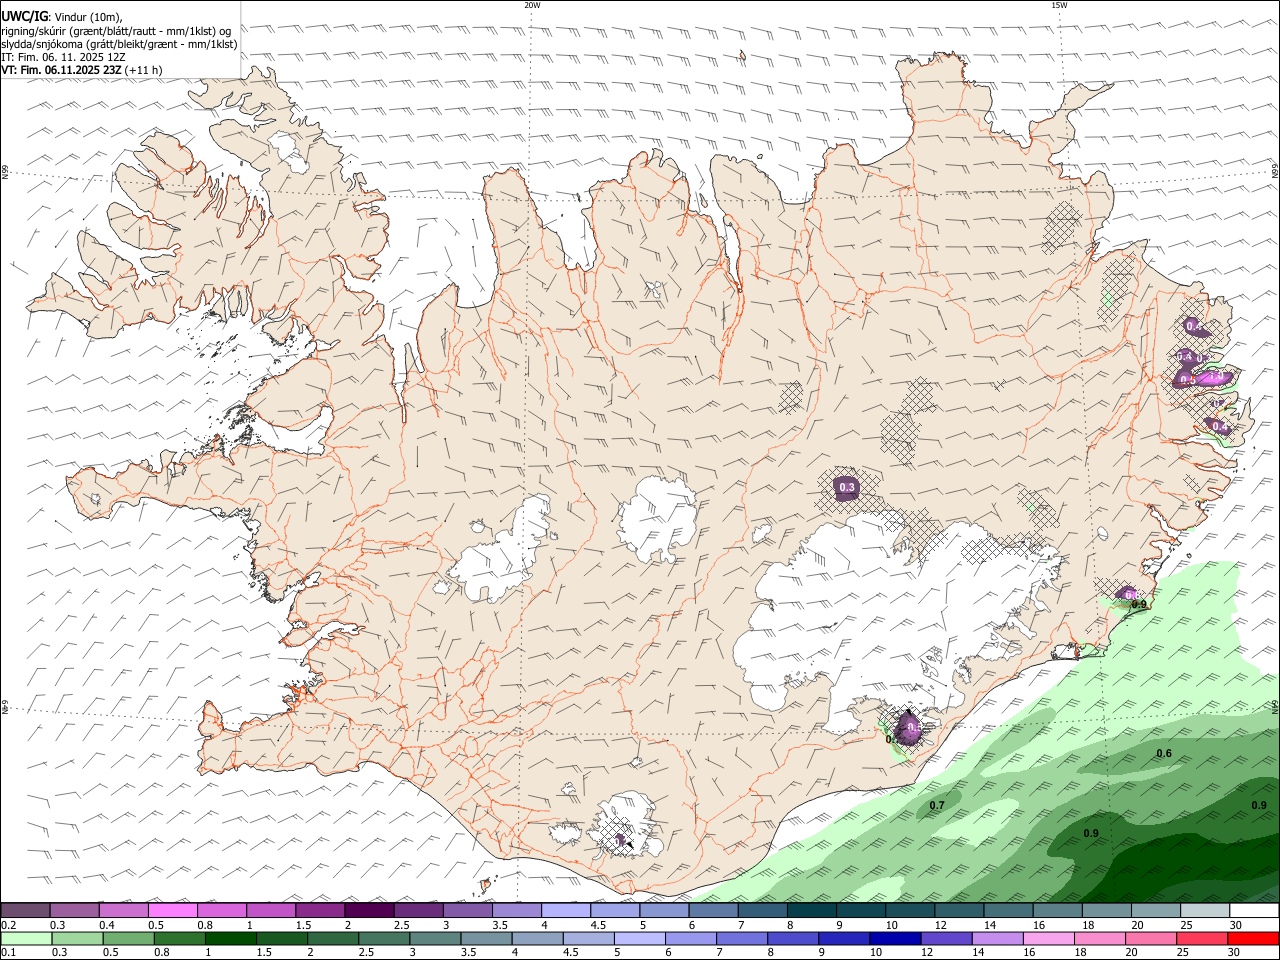Click the 'rigning/skúrir' legend description line

tap(116, 31)
